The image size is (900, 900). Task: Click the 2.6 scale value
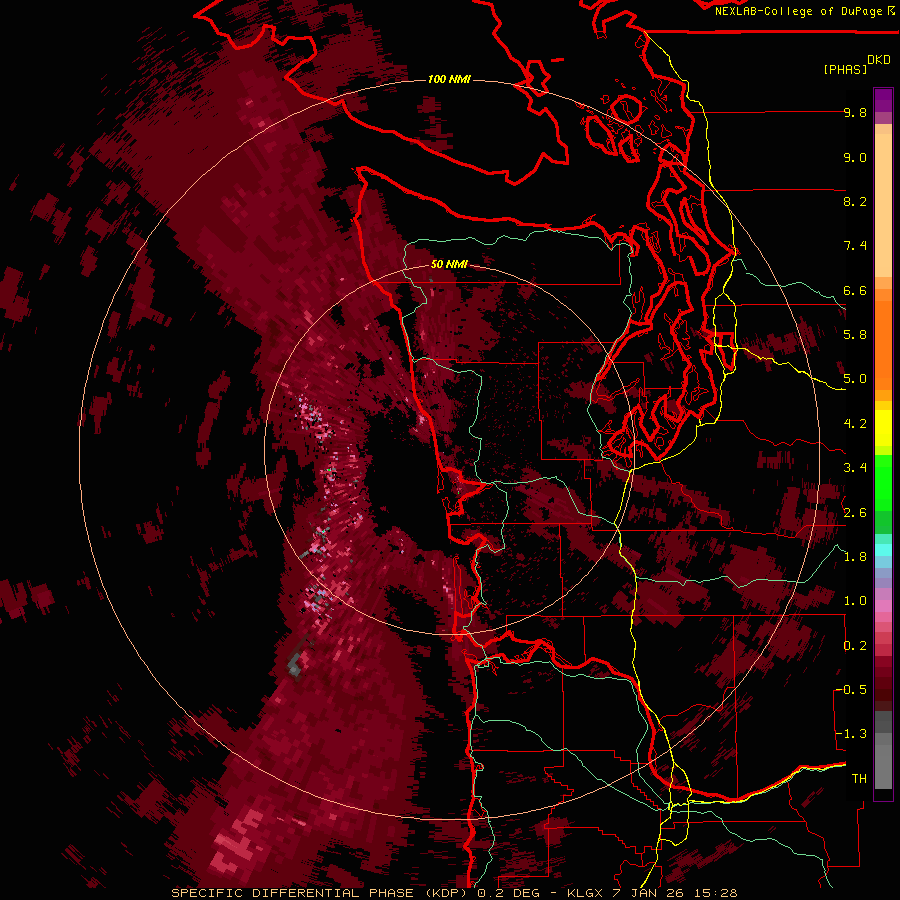point(855,513)
